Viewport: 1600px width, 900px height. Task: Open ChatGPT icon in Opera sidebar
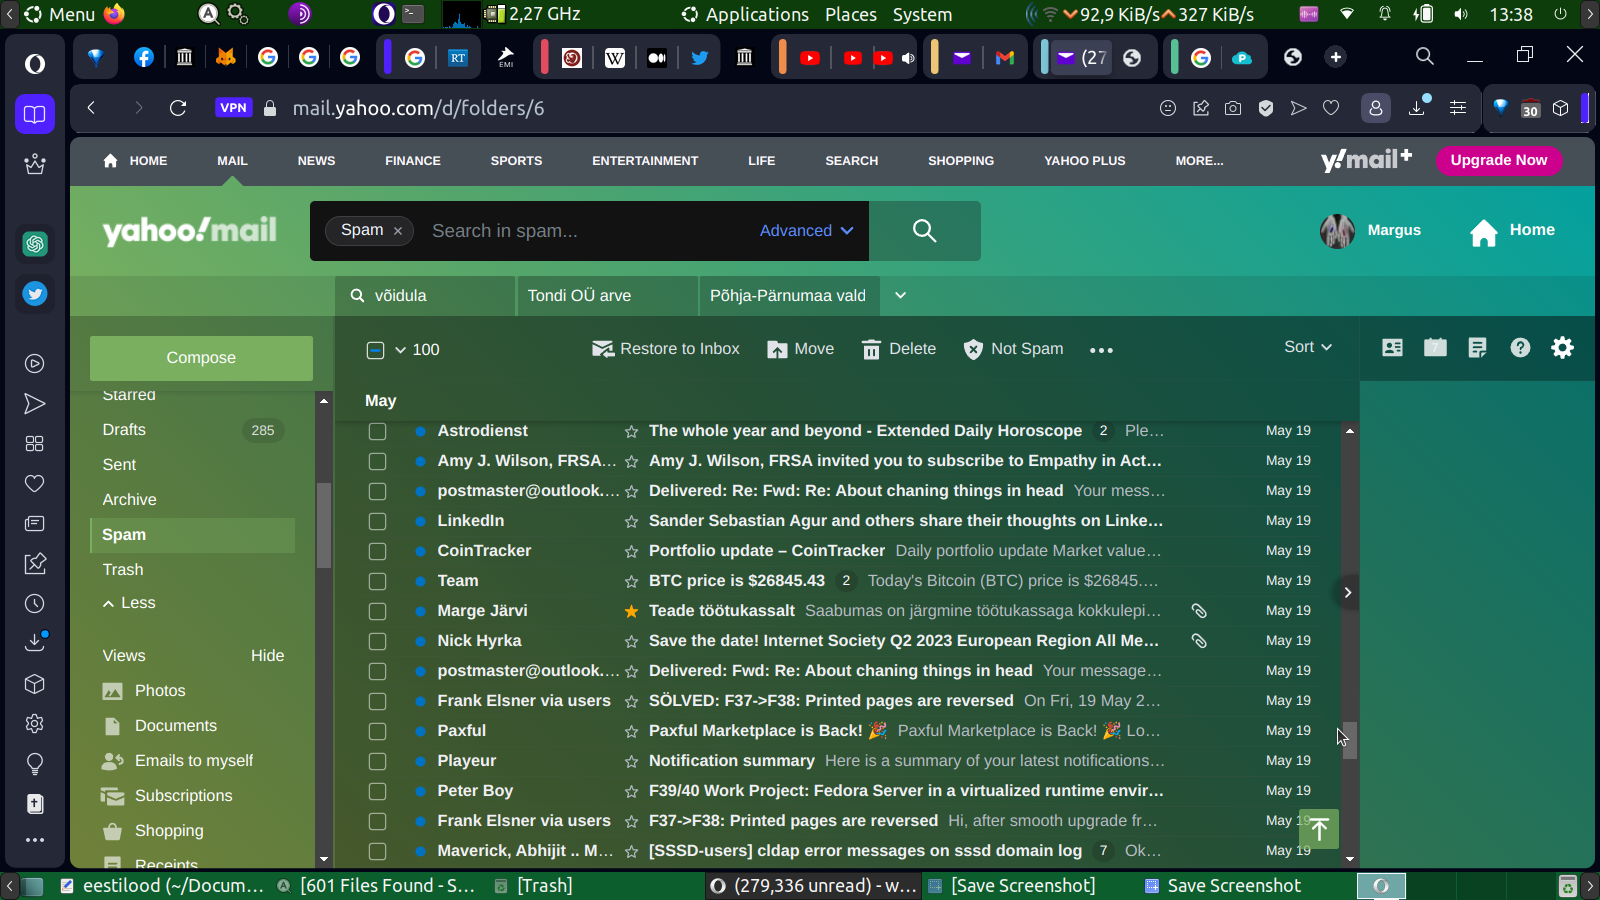(35, 244)
